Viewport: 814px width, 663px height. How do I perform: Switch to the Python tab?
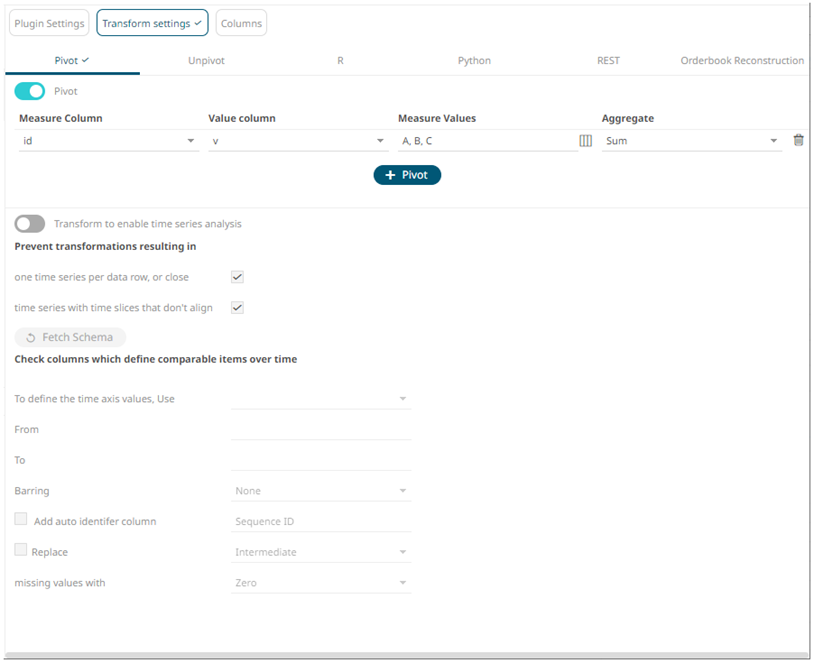pos(474,60)
